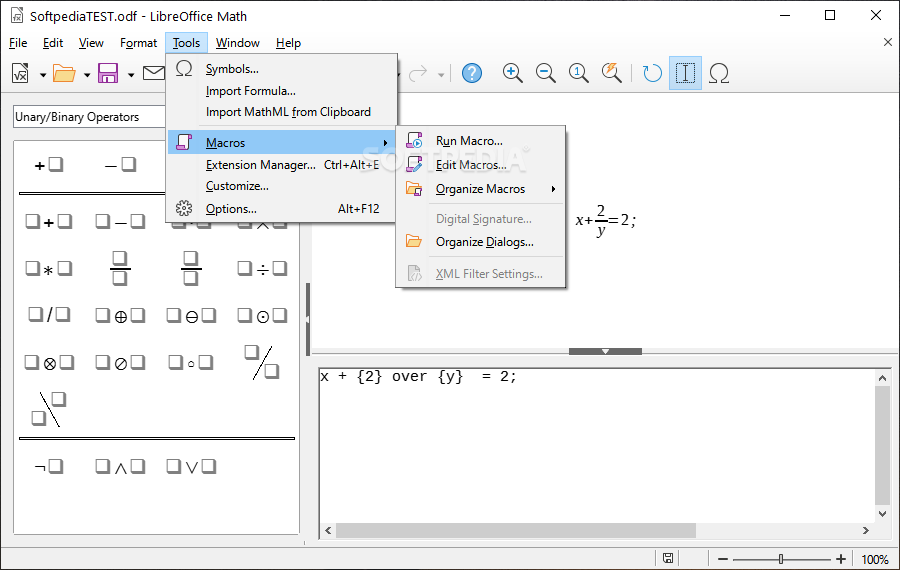Open Options... from the Tools menu

coord(282,209)
